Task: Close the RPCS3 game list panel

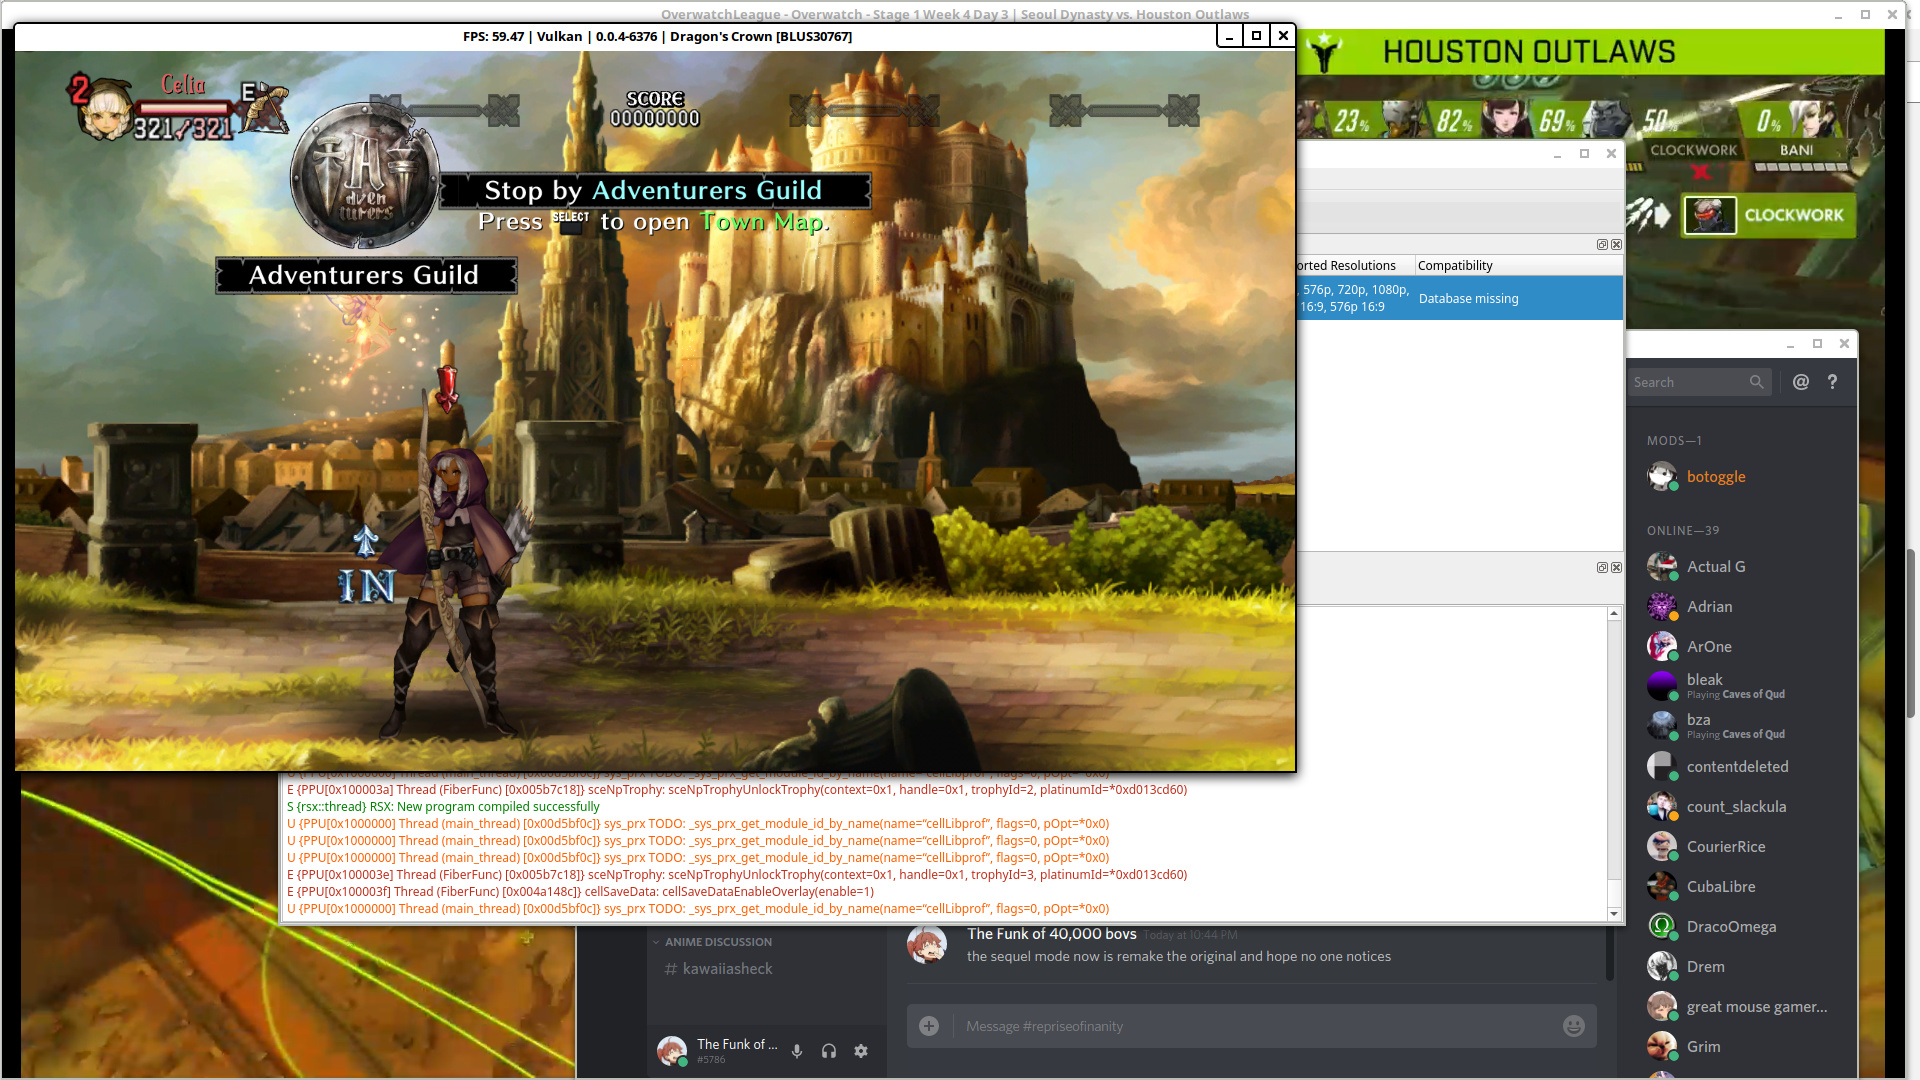Action: [1616, 244]
